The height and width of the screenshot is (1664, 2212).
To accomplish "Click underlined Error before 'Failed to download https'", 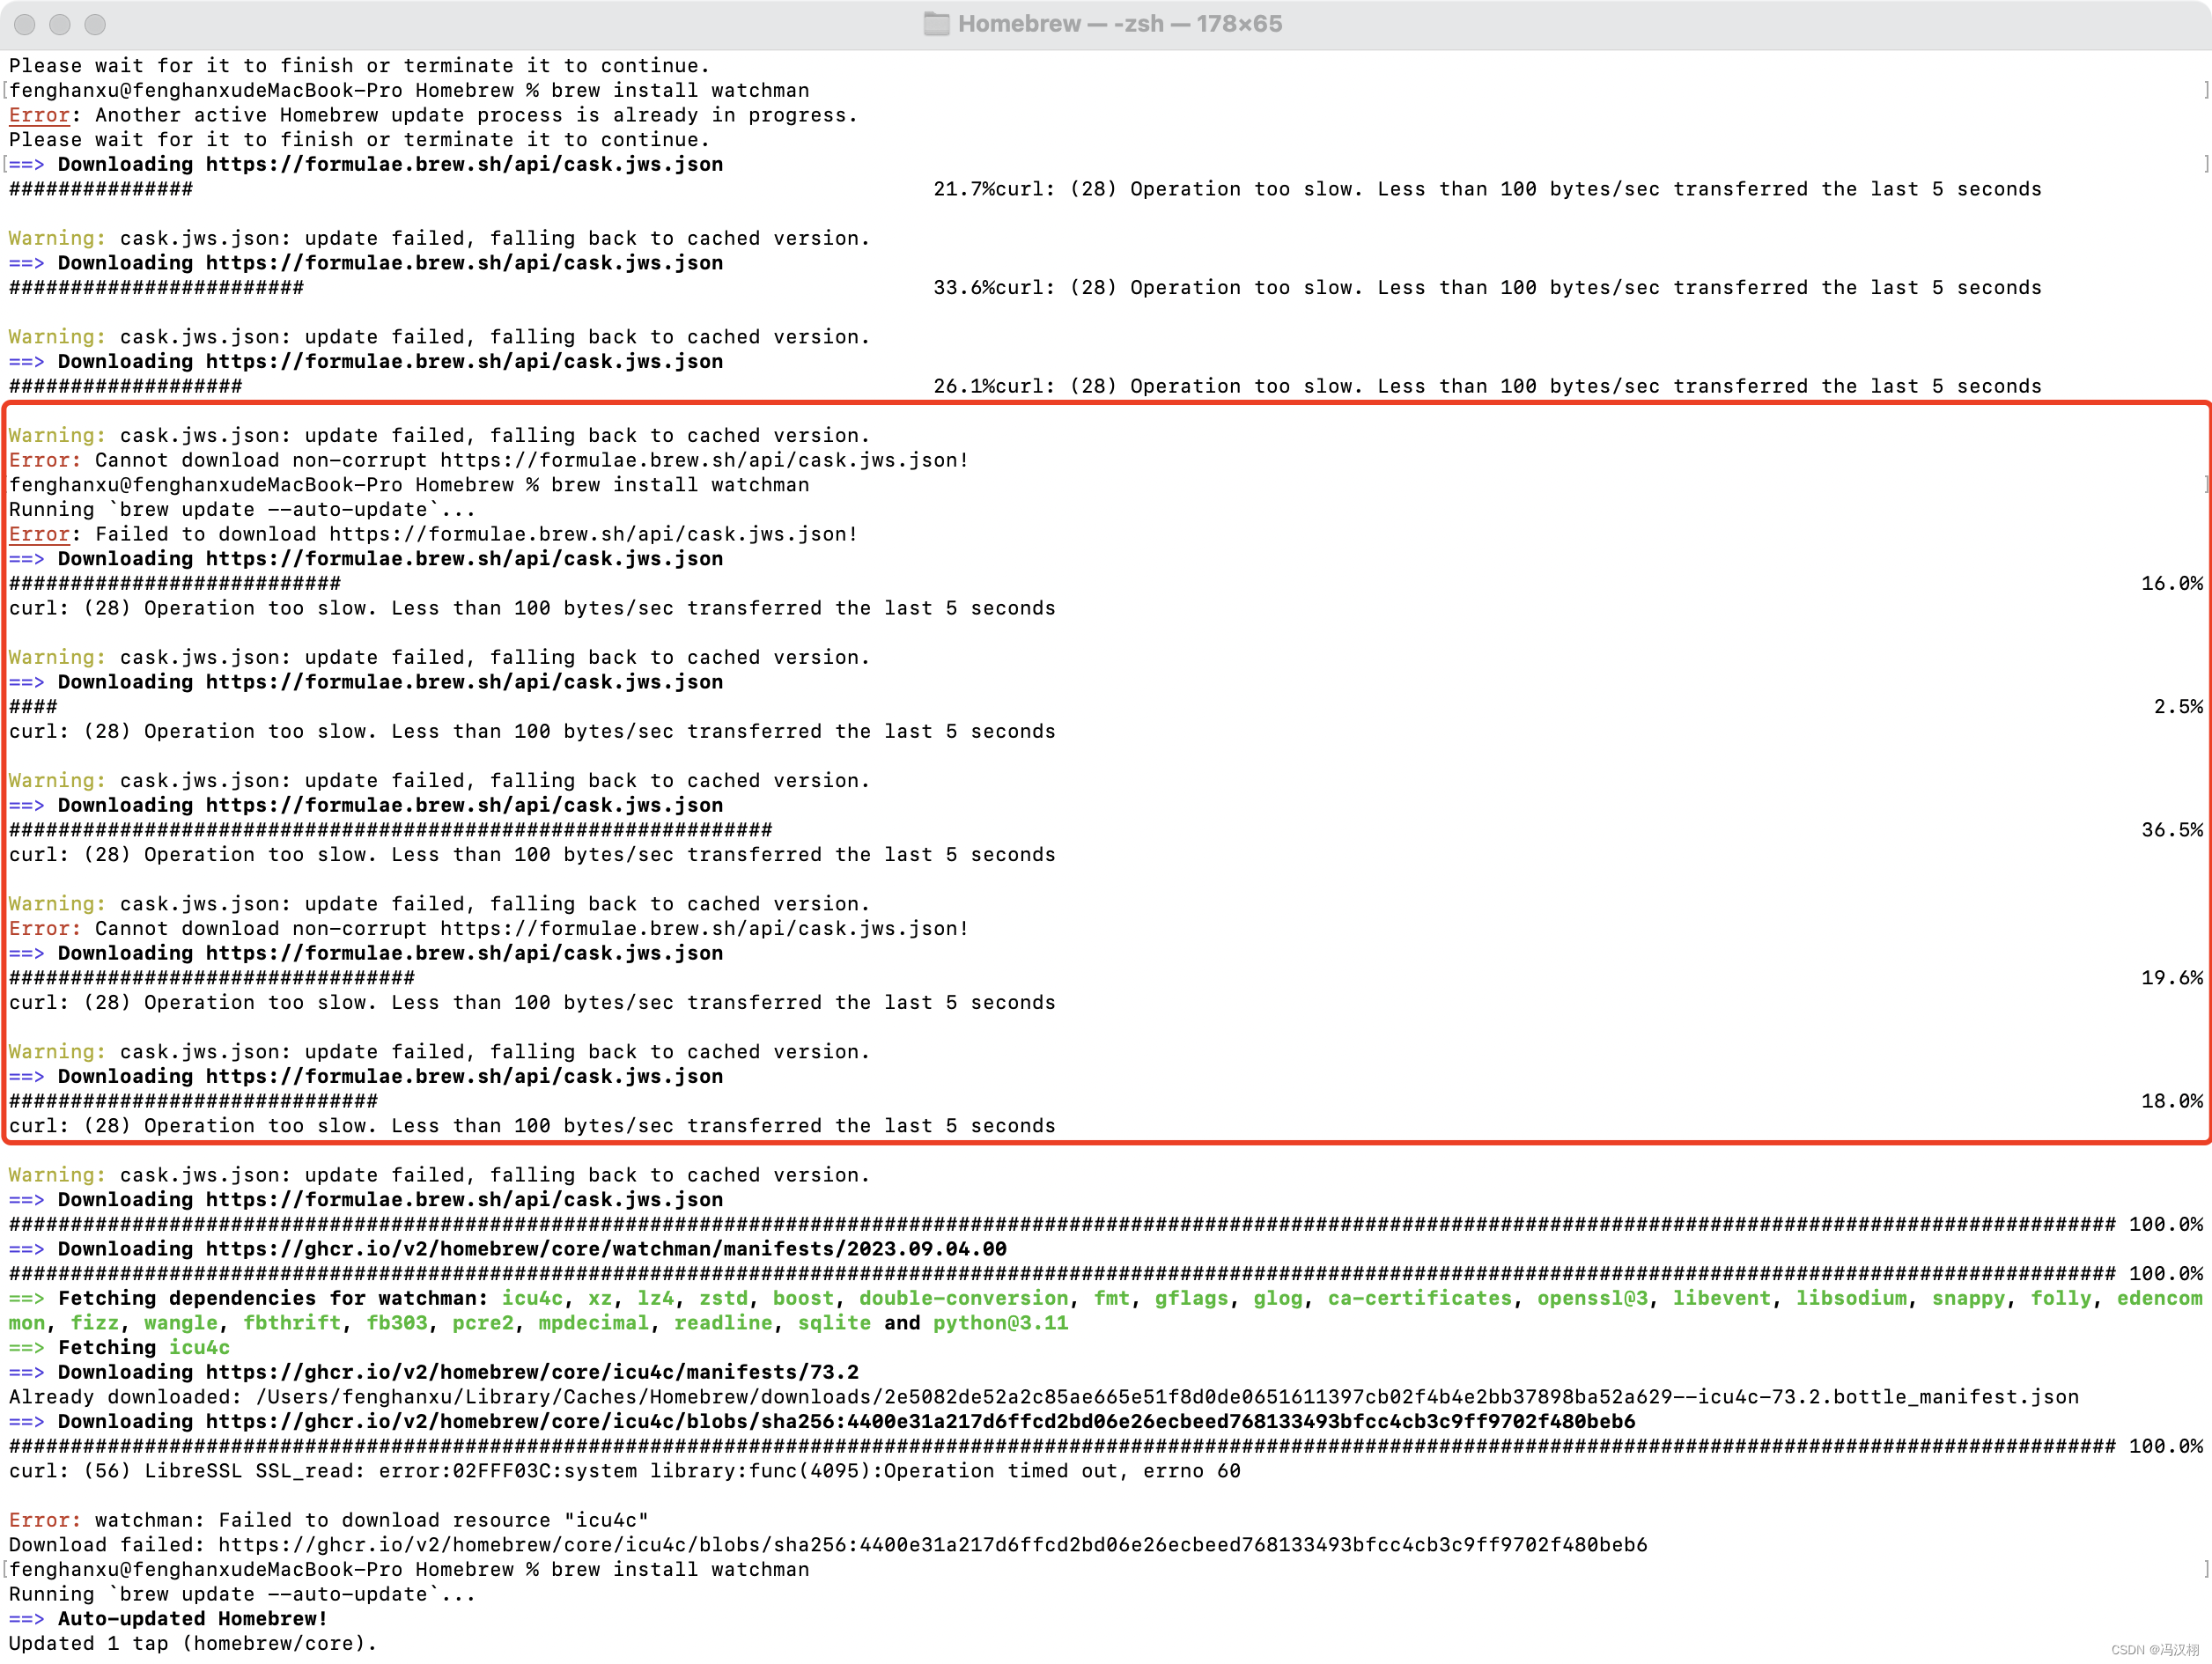I will coord(39,534).
